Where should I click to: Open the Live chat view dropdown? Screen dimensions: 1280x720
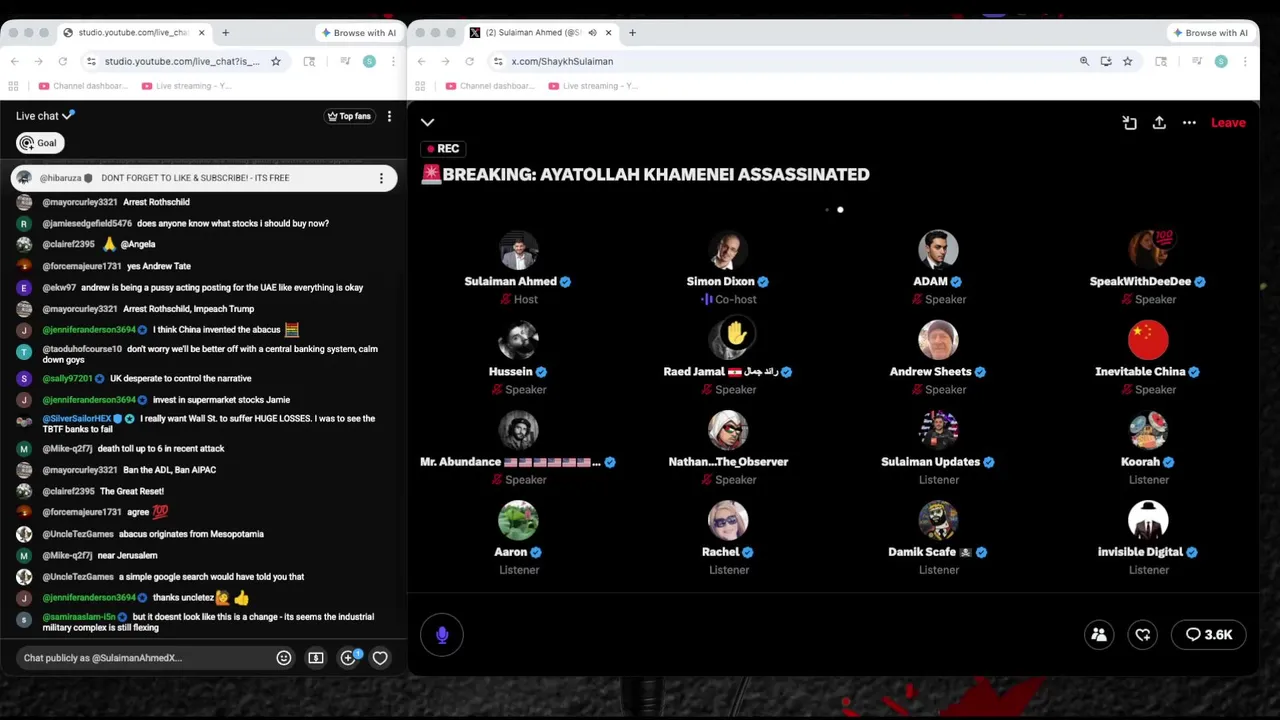pyautogui.click(x=44, y=116)
